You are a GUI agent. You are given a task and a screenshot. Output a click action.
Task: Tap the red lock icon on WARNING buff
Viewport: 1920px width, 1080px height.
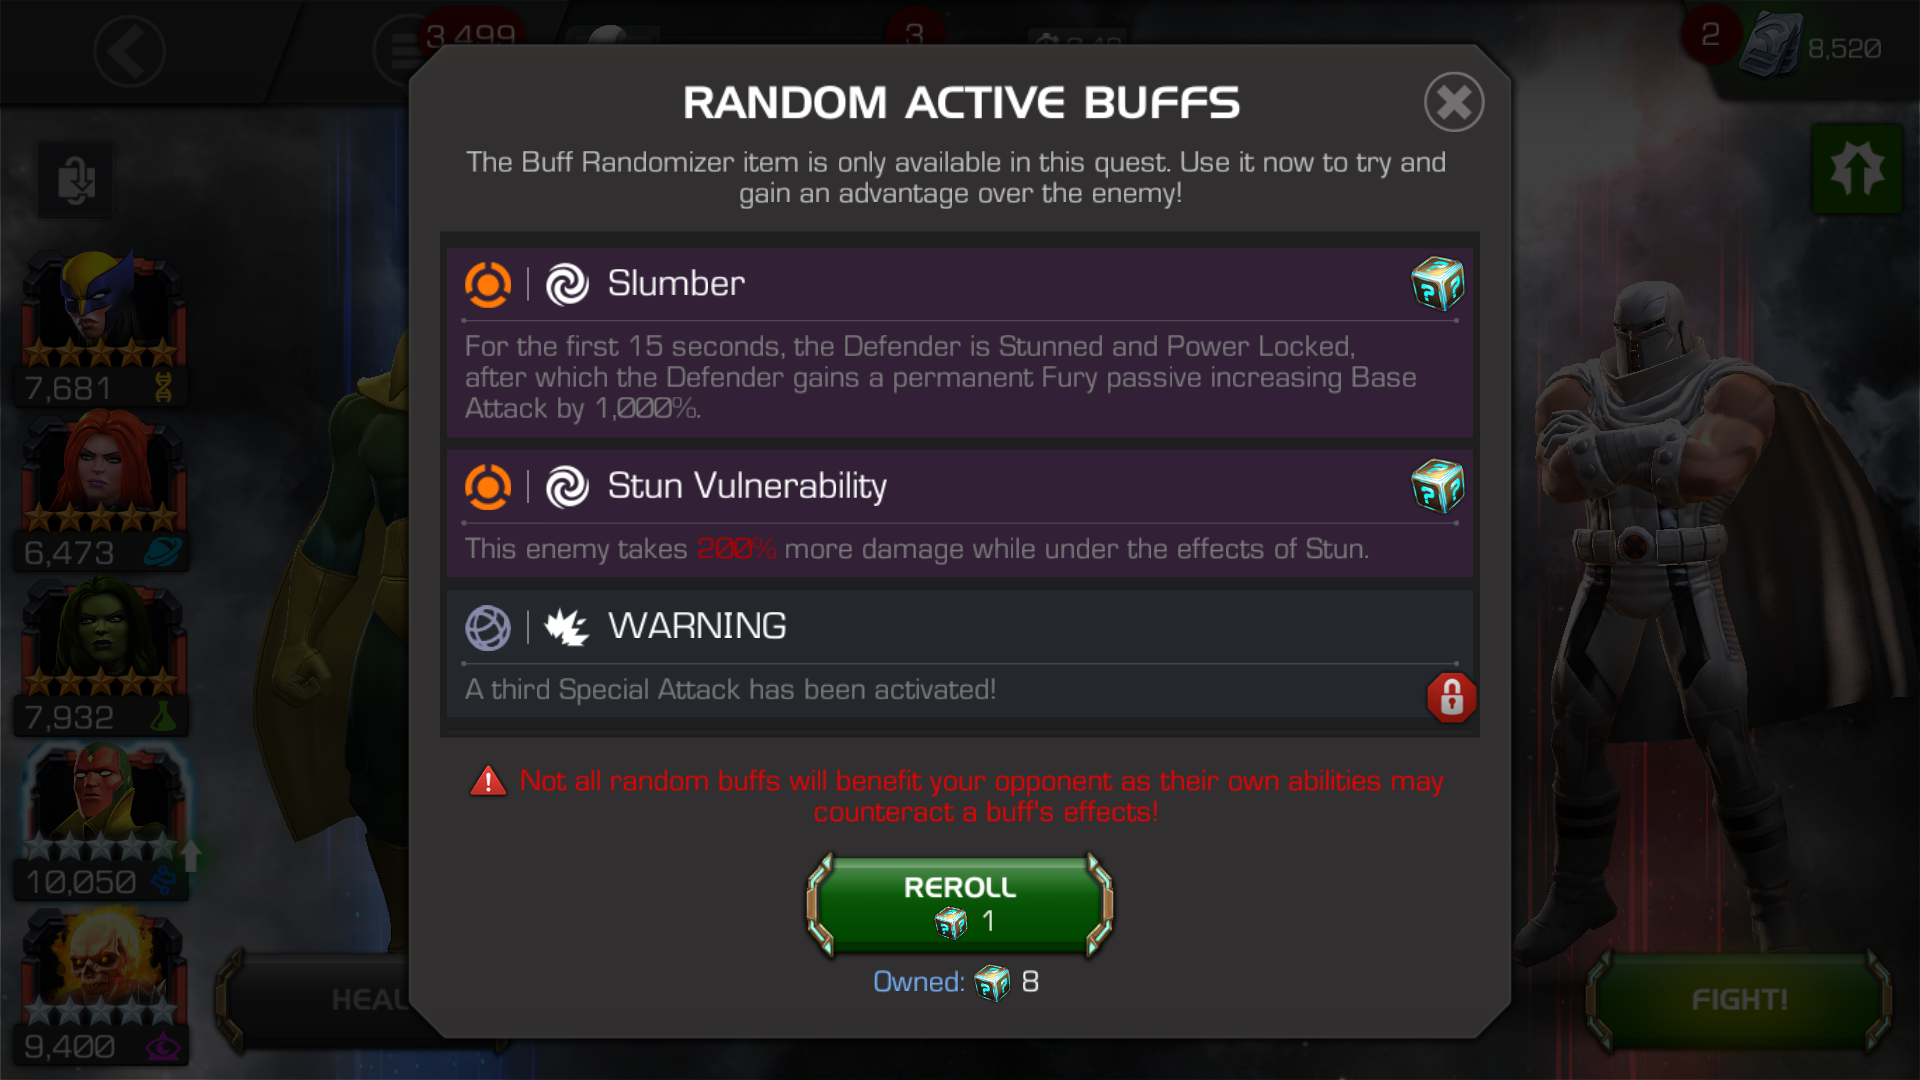[x=1452, y=697]
